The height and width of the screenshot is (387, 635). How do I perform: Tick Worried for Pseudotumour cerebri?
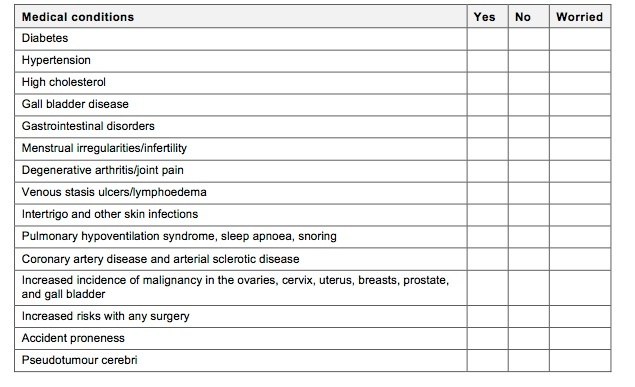pos(580,361)
